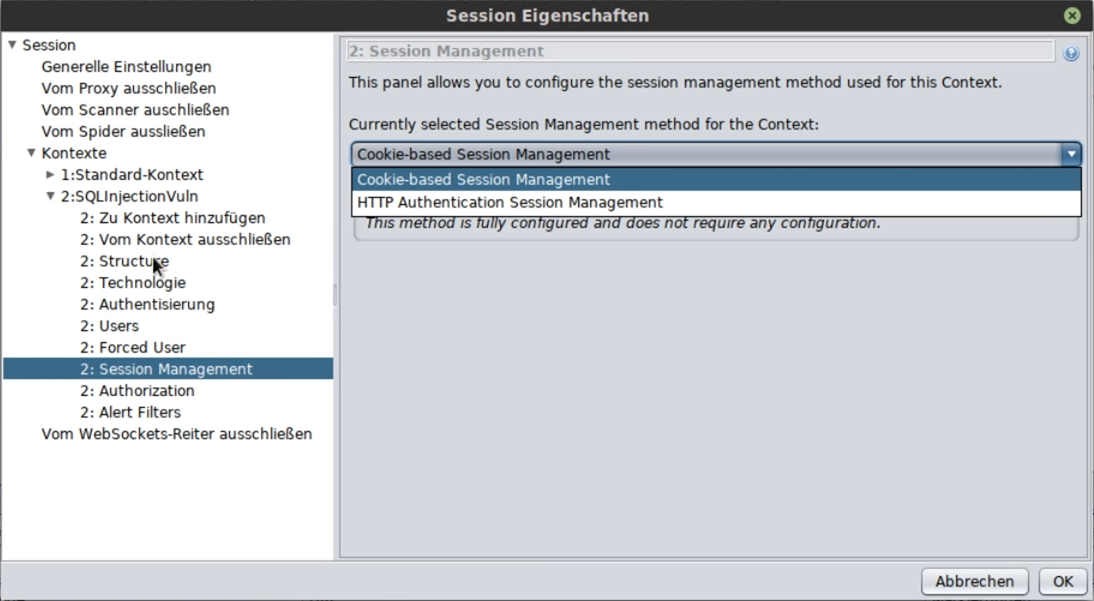Open 2: Alert Filters panel
This screenshot has height=601, width=1094.
[x=130, y=413]
